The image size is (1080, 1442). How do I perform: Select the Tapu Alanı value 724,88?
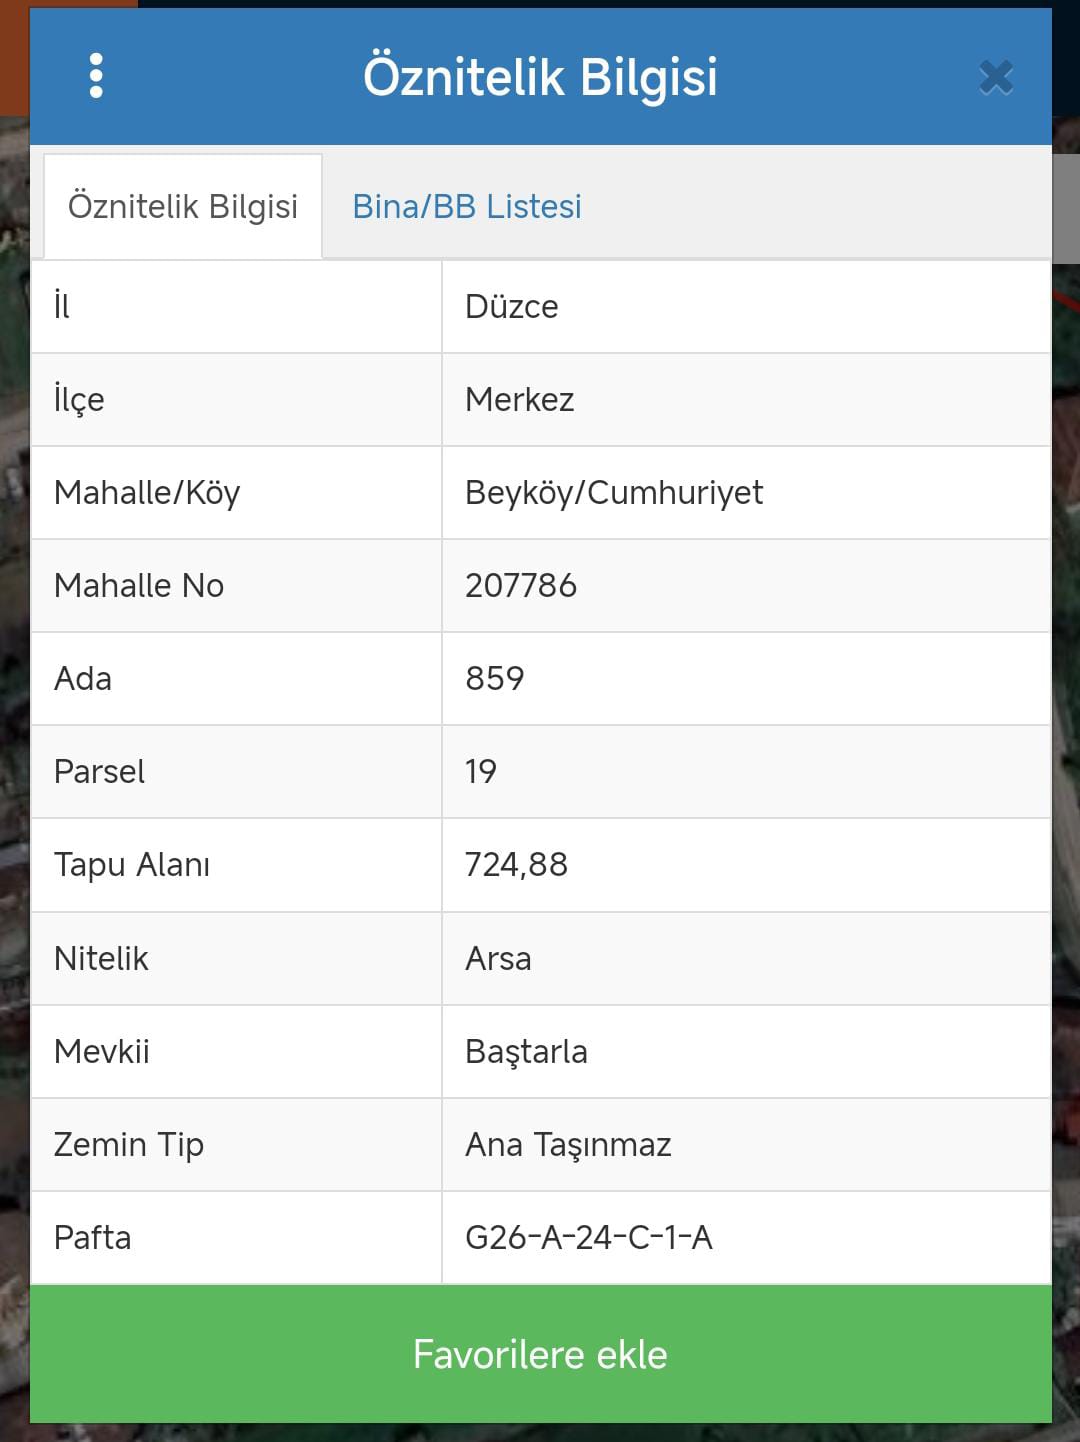coord(516,864)
